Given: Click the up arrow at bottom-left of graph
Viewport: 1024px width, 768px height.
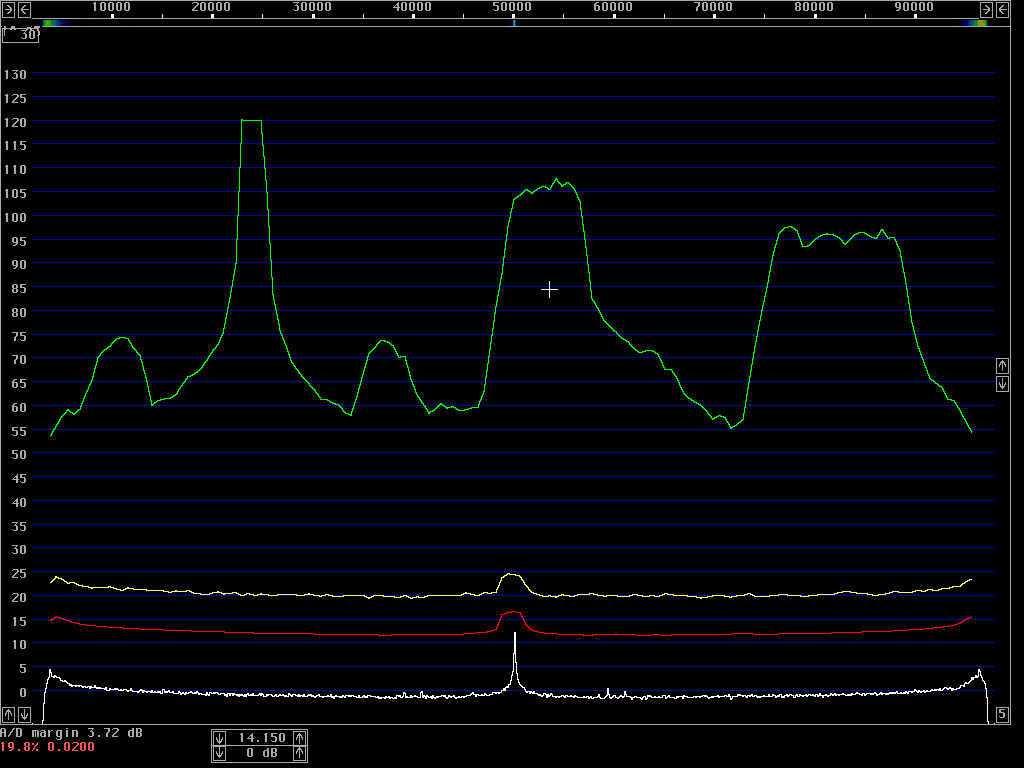Looking at the screenshot, I should pyautogui.click(x=8, y=714).
